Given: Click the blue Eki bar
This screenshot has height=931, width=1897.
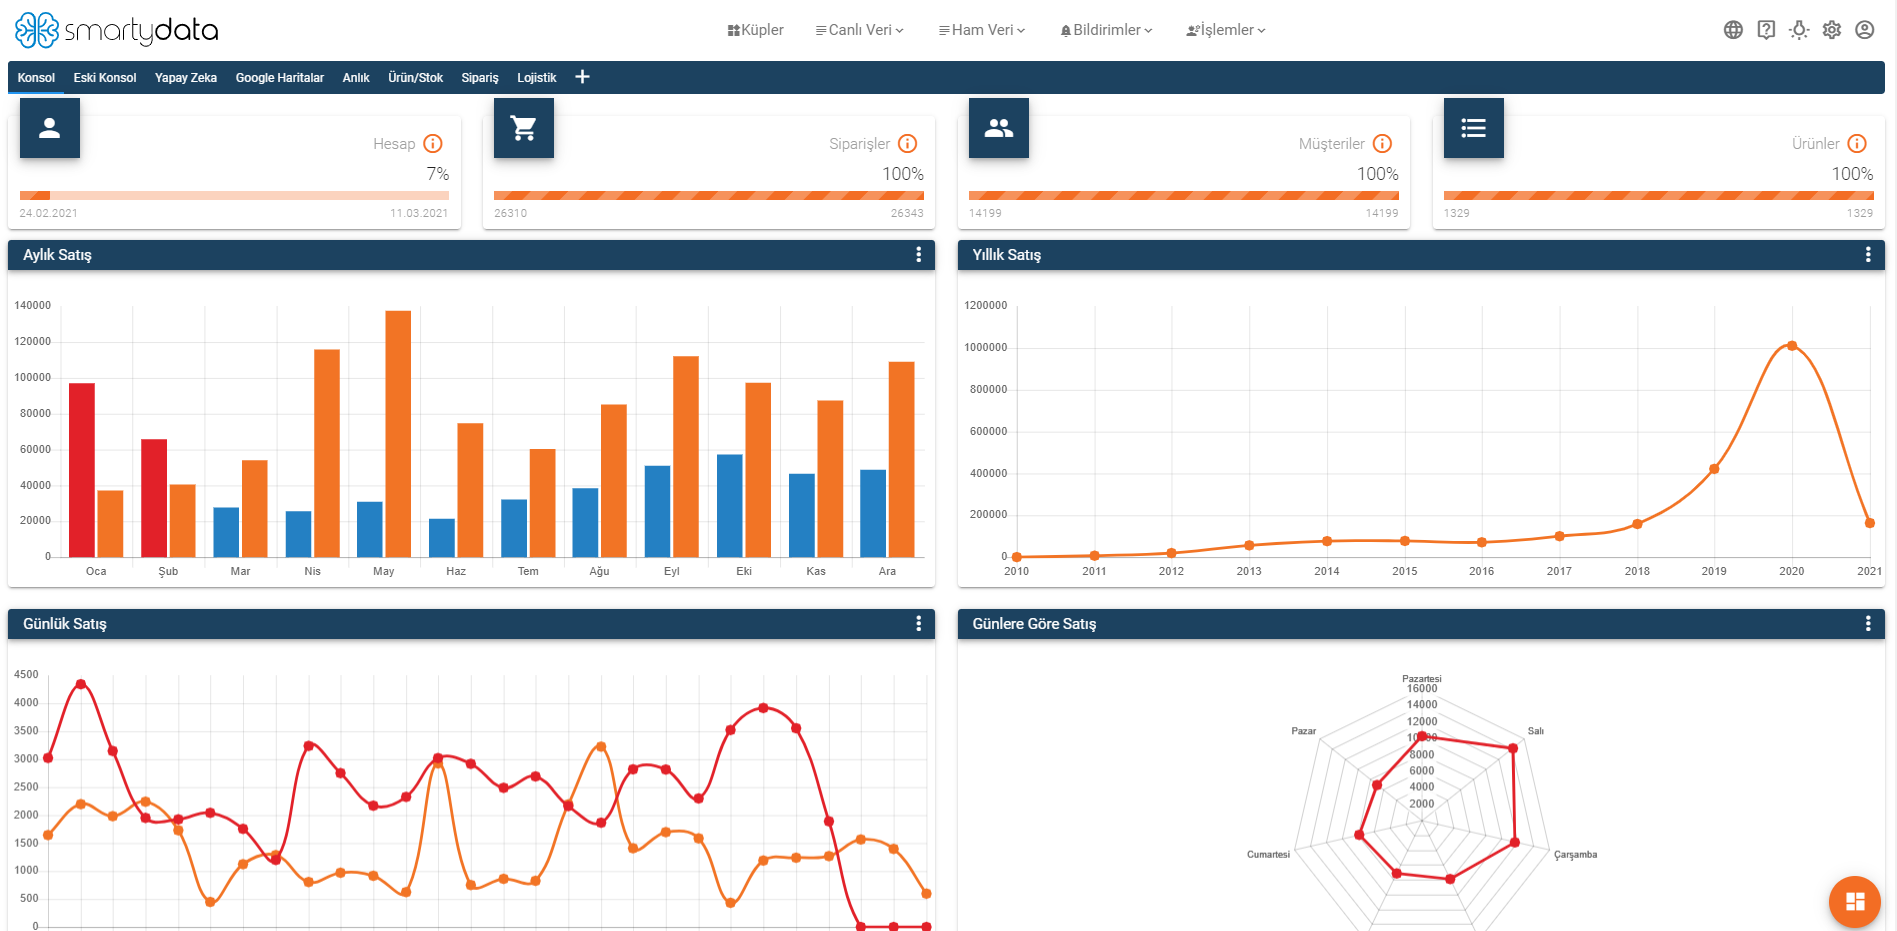Looking at the screenshot, I should pyautogui.click(x=730, y=506).
